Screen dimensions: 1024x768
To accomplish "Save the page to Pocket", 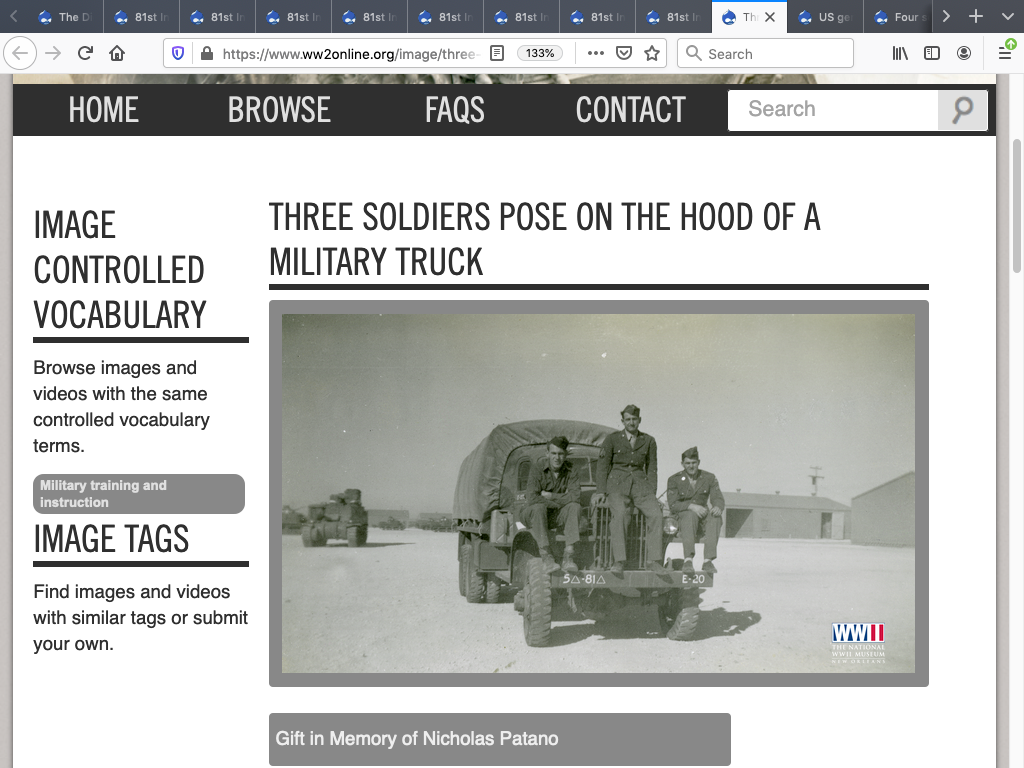I will [624, 54].
